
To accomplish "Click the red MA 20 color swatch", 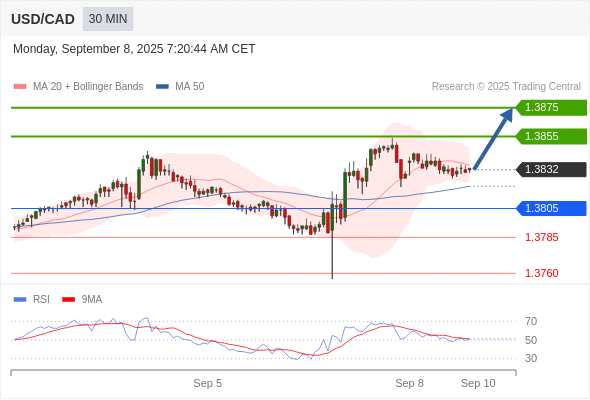I will pos(20,87).
